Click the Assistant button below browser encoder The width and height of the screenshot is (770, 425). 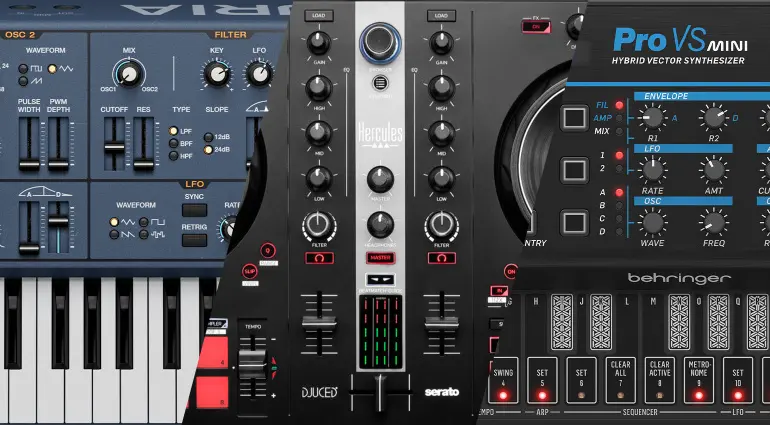click(x=380, y=83)
